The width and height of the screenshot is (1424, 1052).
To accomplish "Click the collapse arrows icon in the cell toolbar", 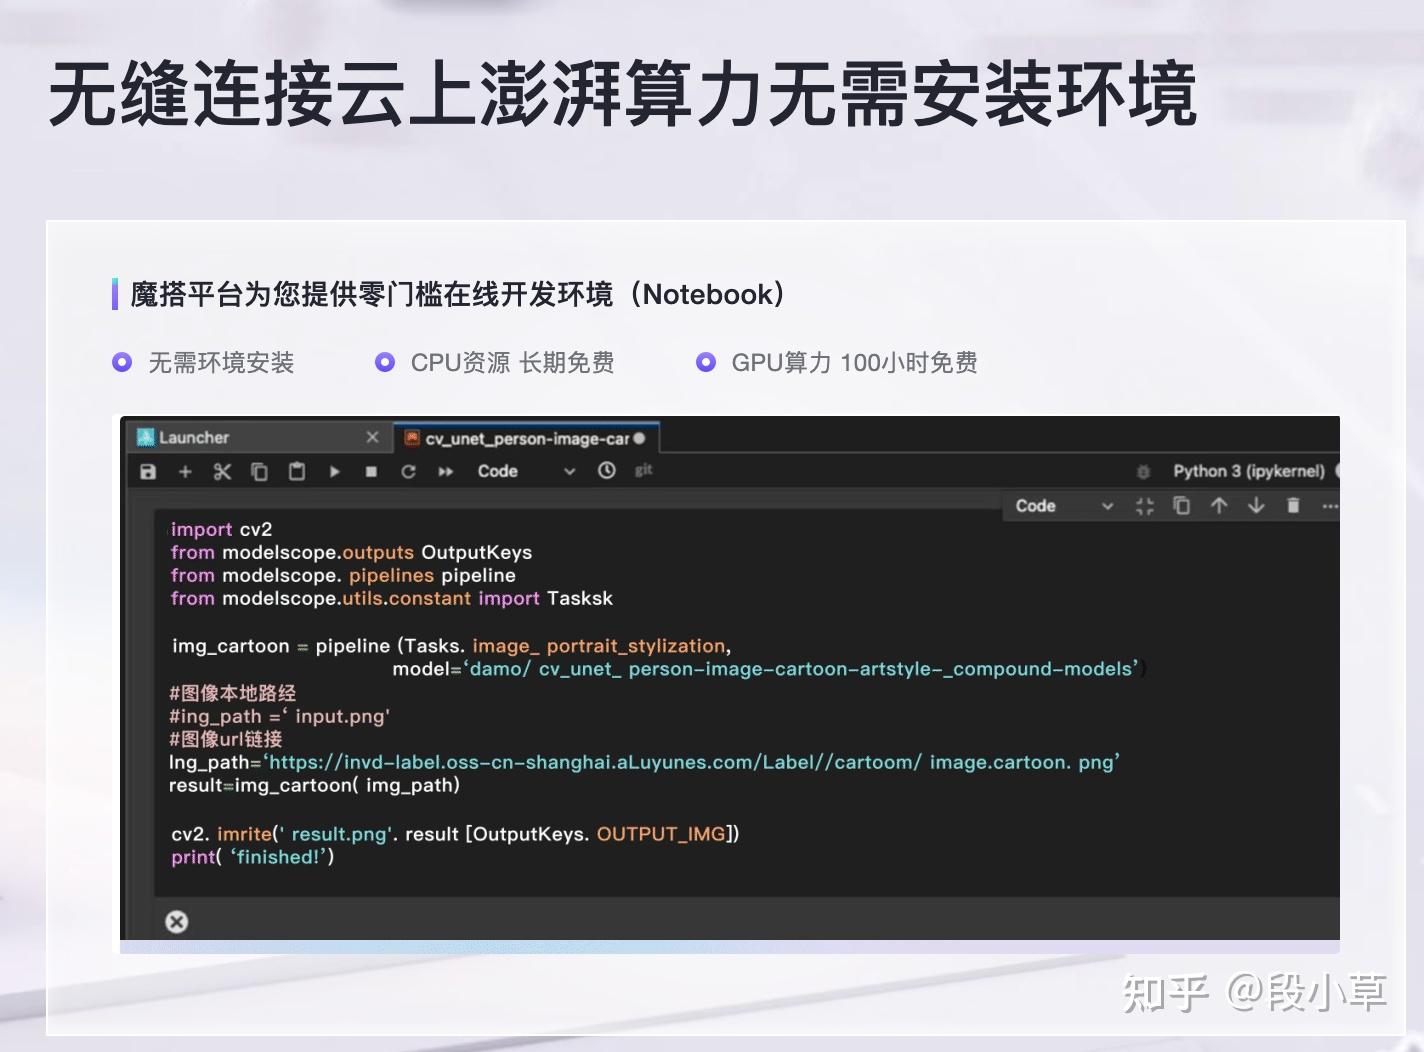I will (x=1145, y=506).
